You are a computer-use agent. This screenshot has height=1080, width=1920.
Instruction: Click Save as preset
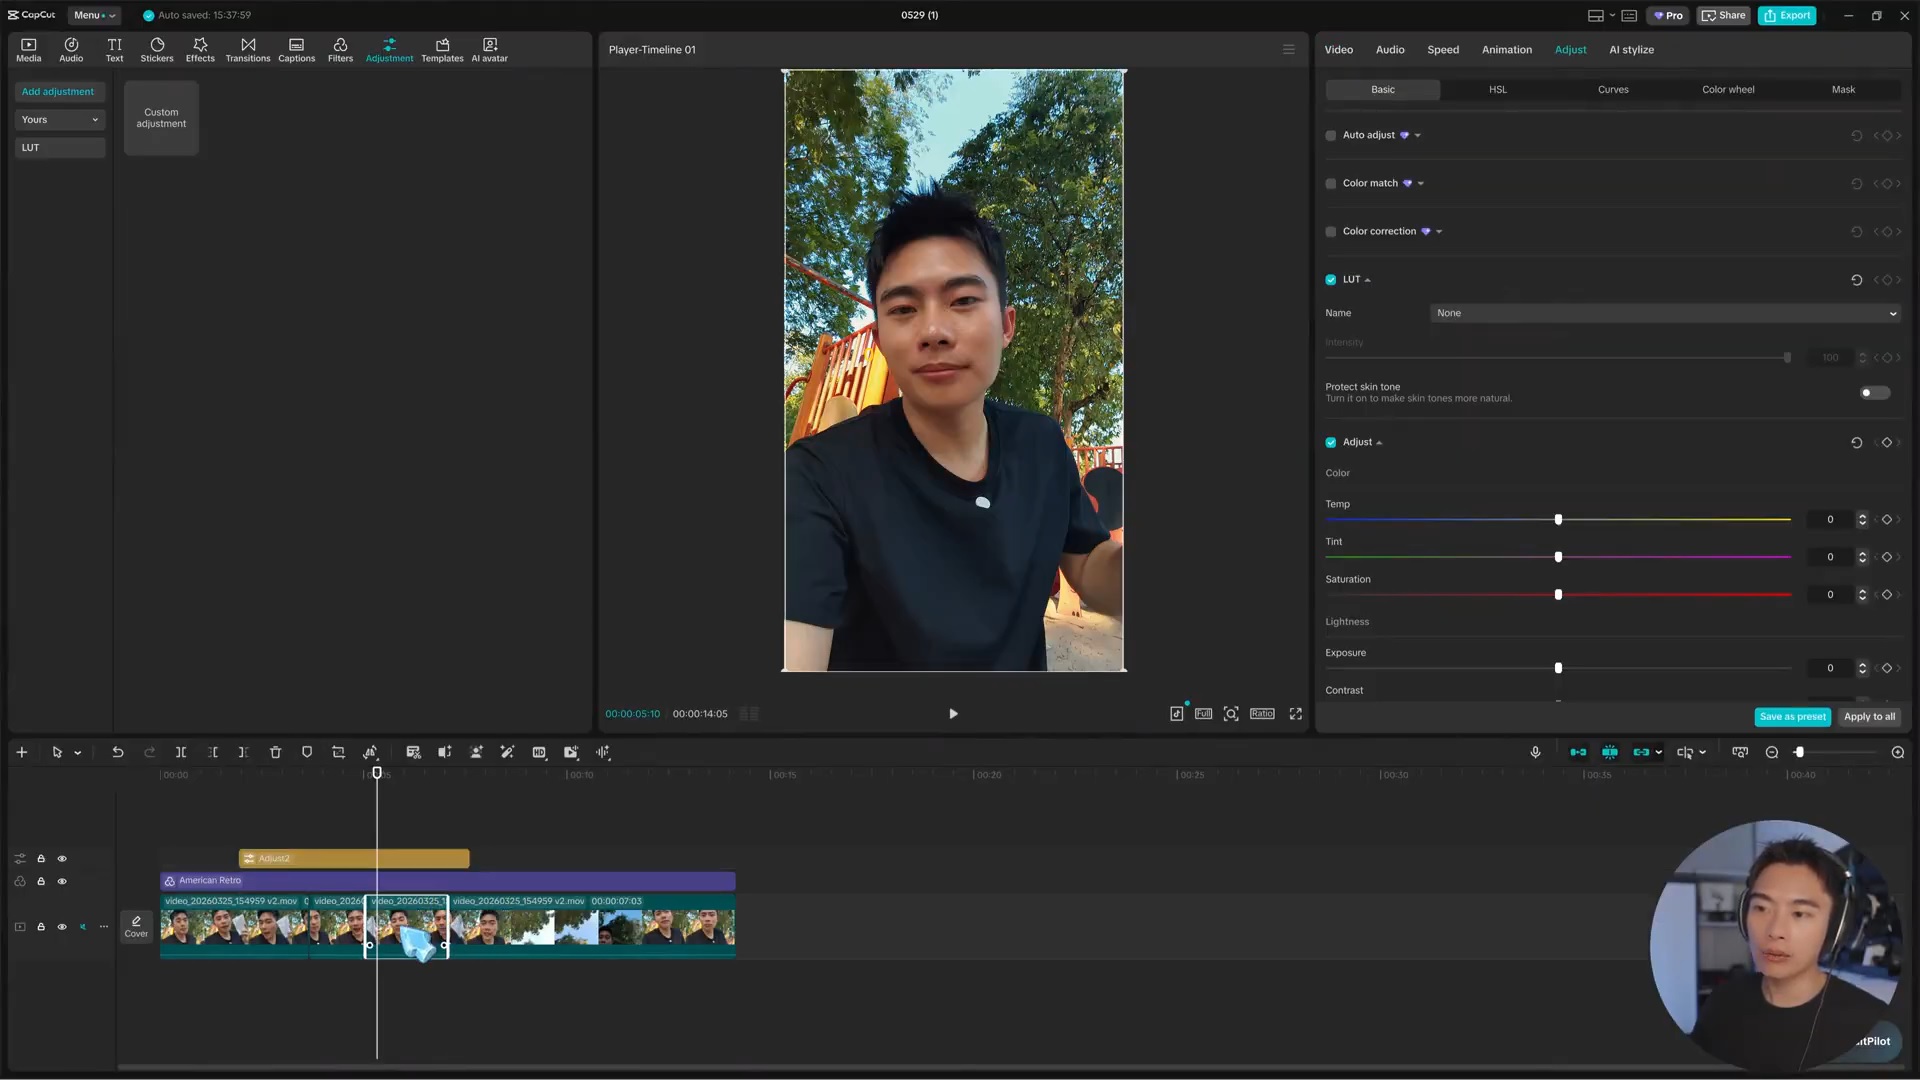pyautogui.click(x=1792, y=716)
